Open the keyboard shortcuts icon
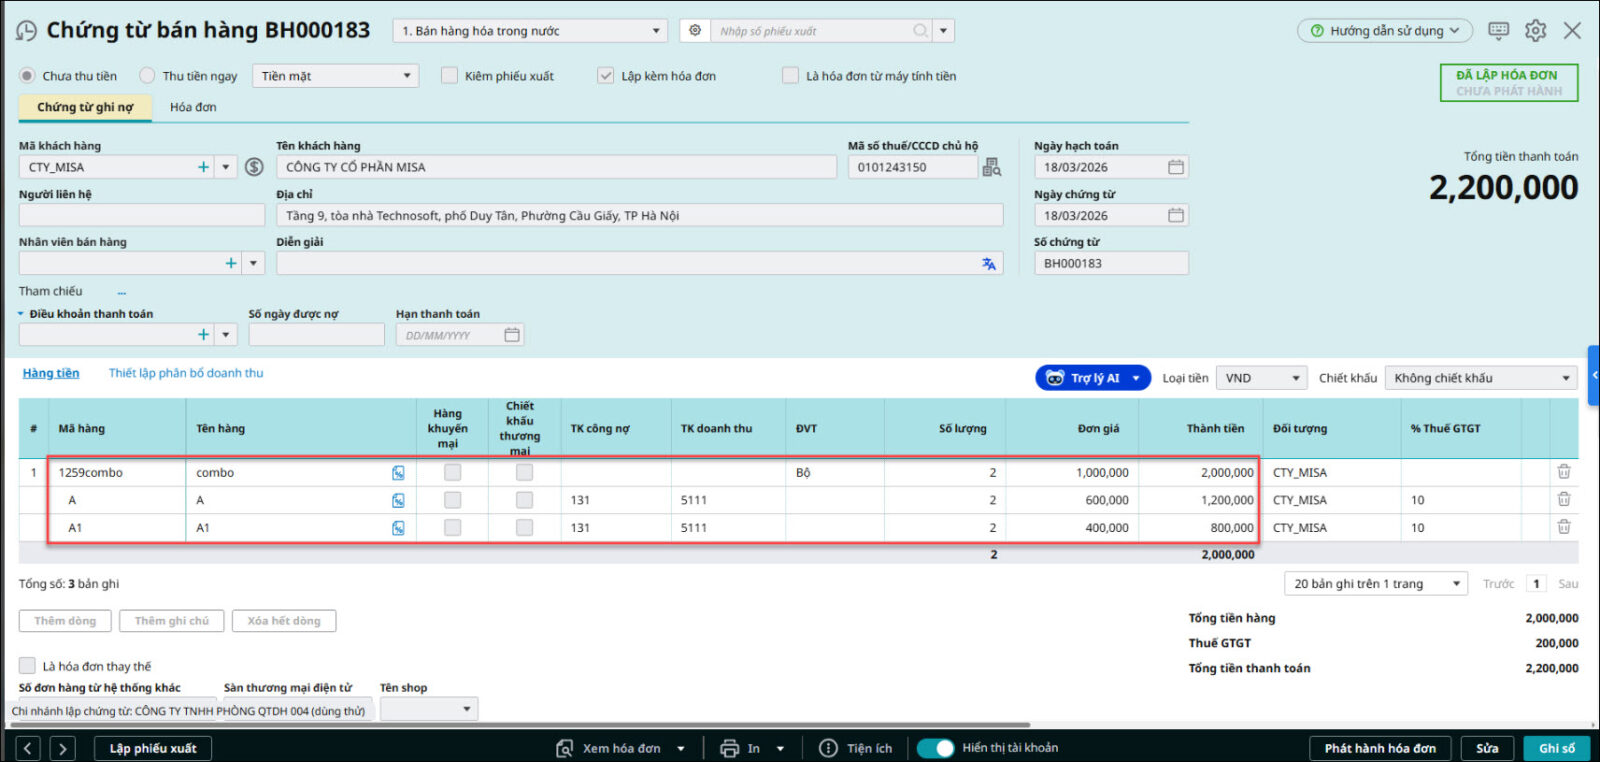Viewport: 1600px width, 762px height. [1498, 31]
